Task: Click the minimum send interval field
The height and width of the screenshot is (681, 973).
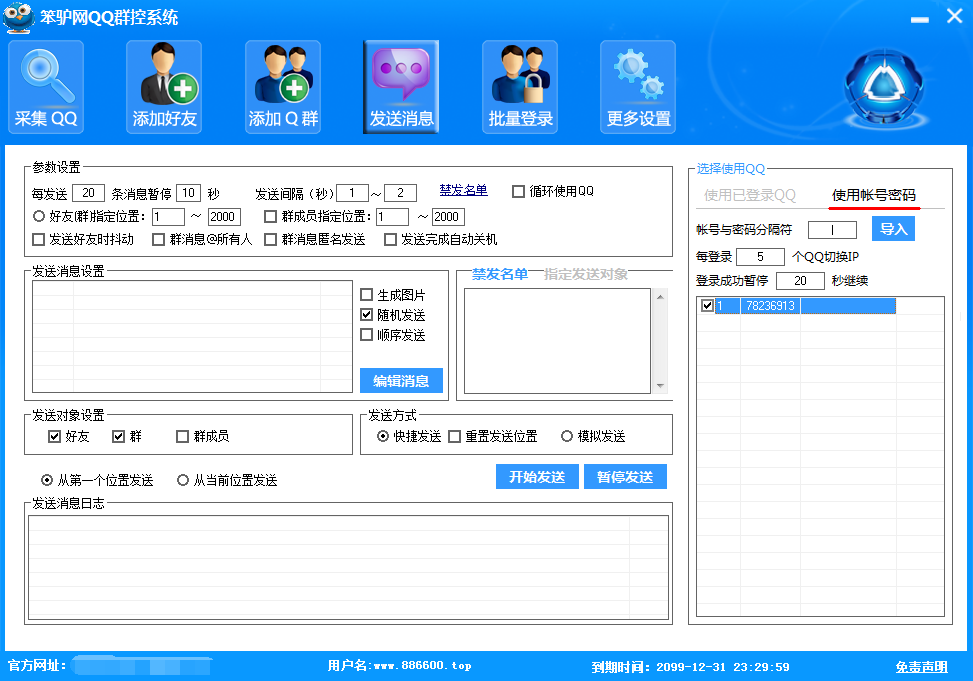Action: (x=352, y=193)
